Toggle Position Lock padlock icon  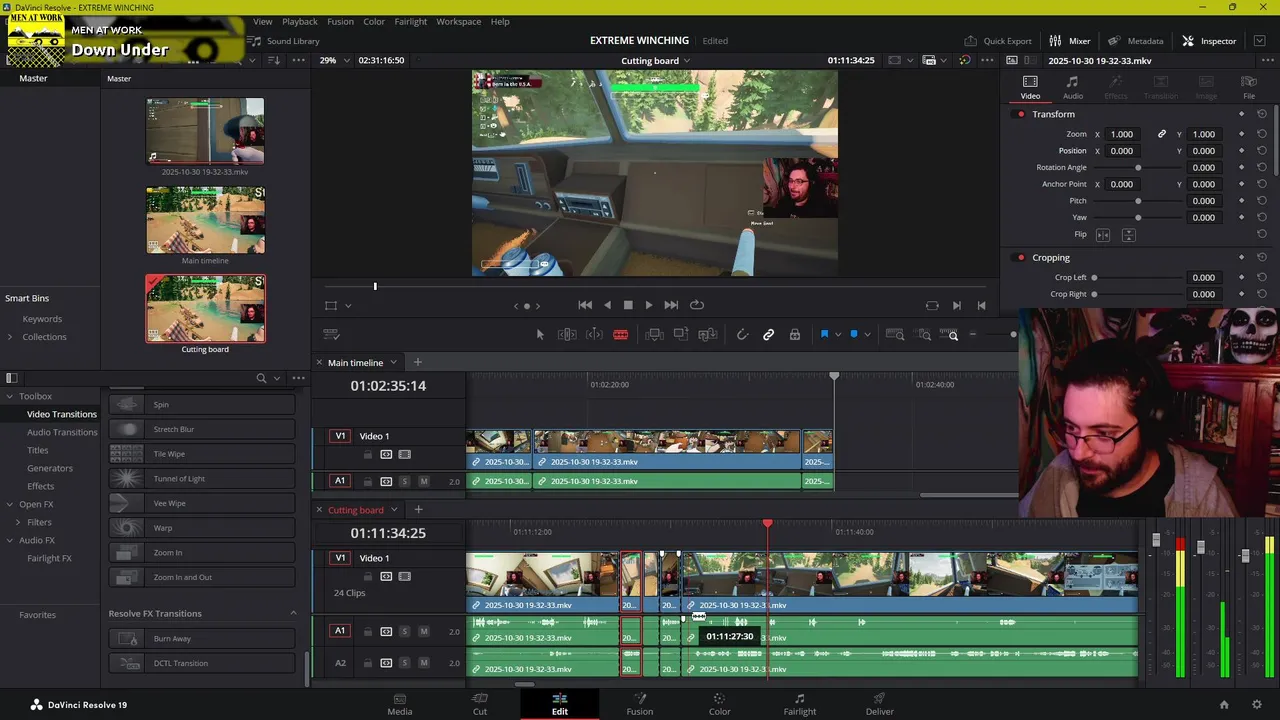(795, 335)
